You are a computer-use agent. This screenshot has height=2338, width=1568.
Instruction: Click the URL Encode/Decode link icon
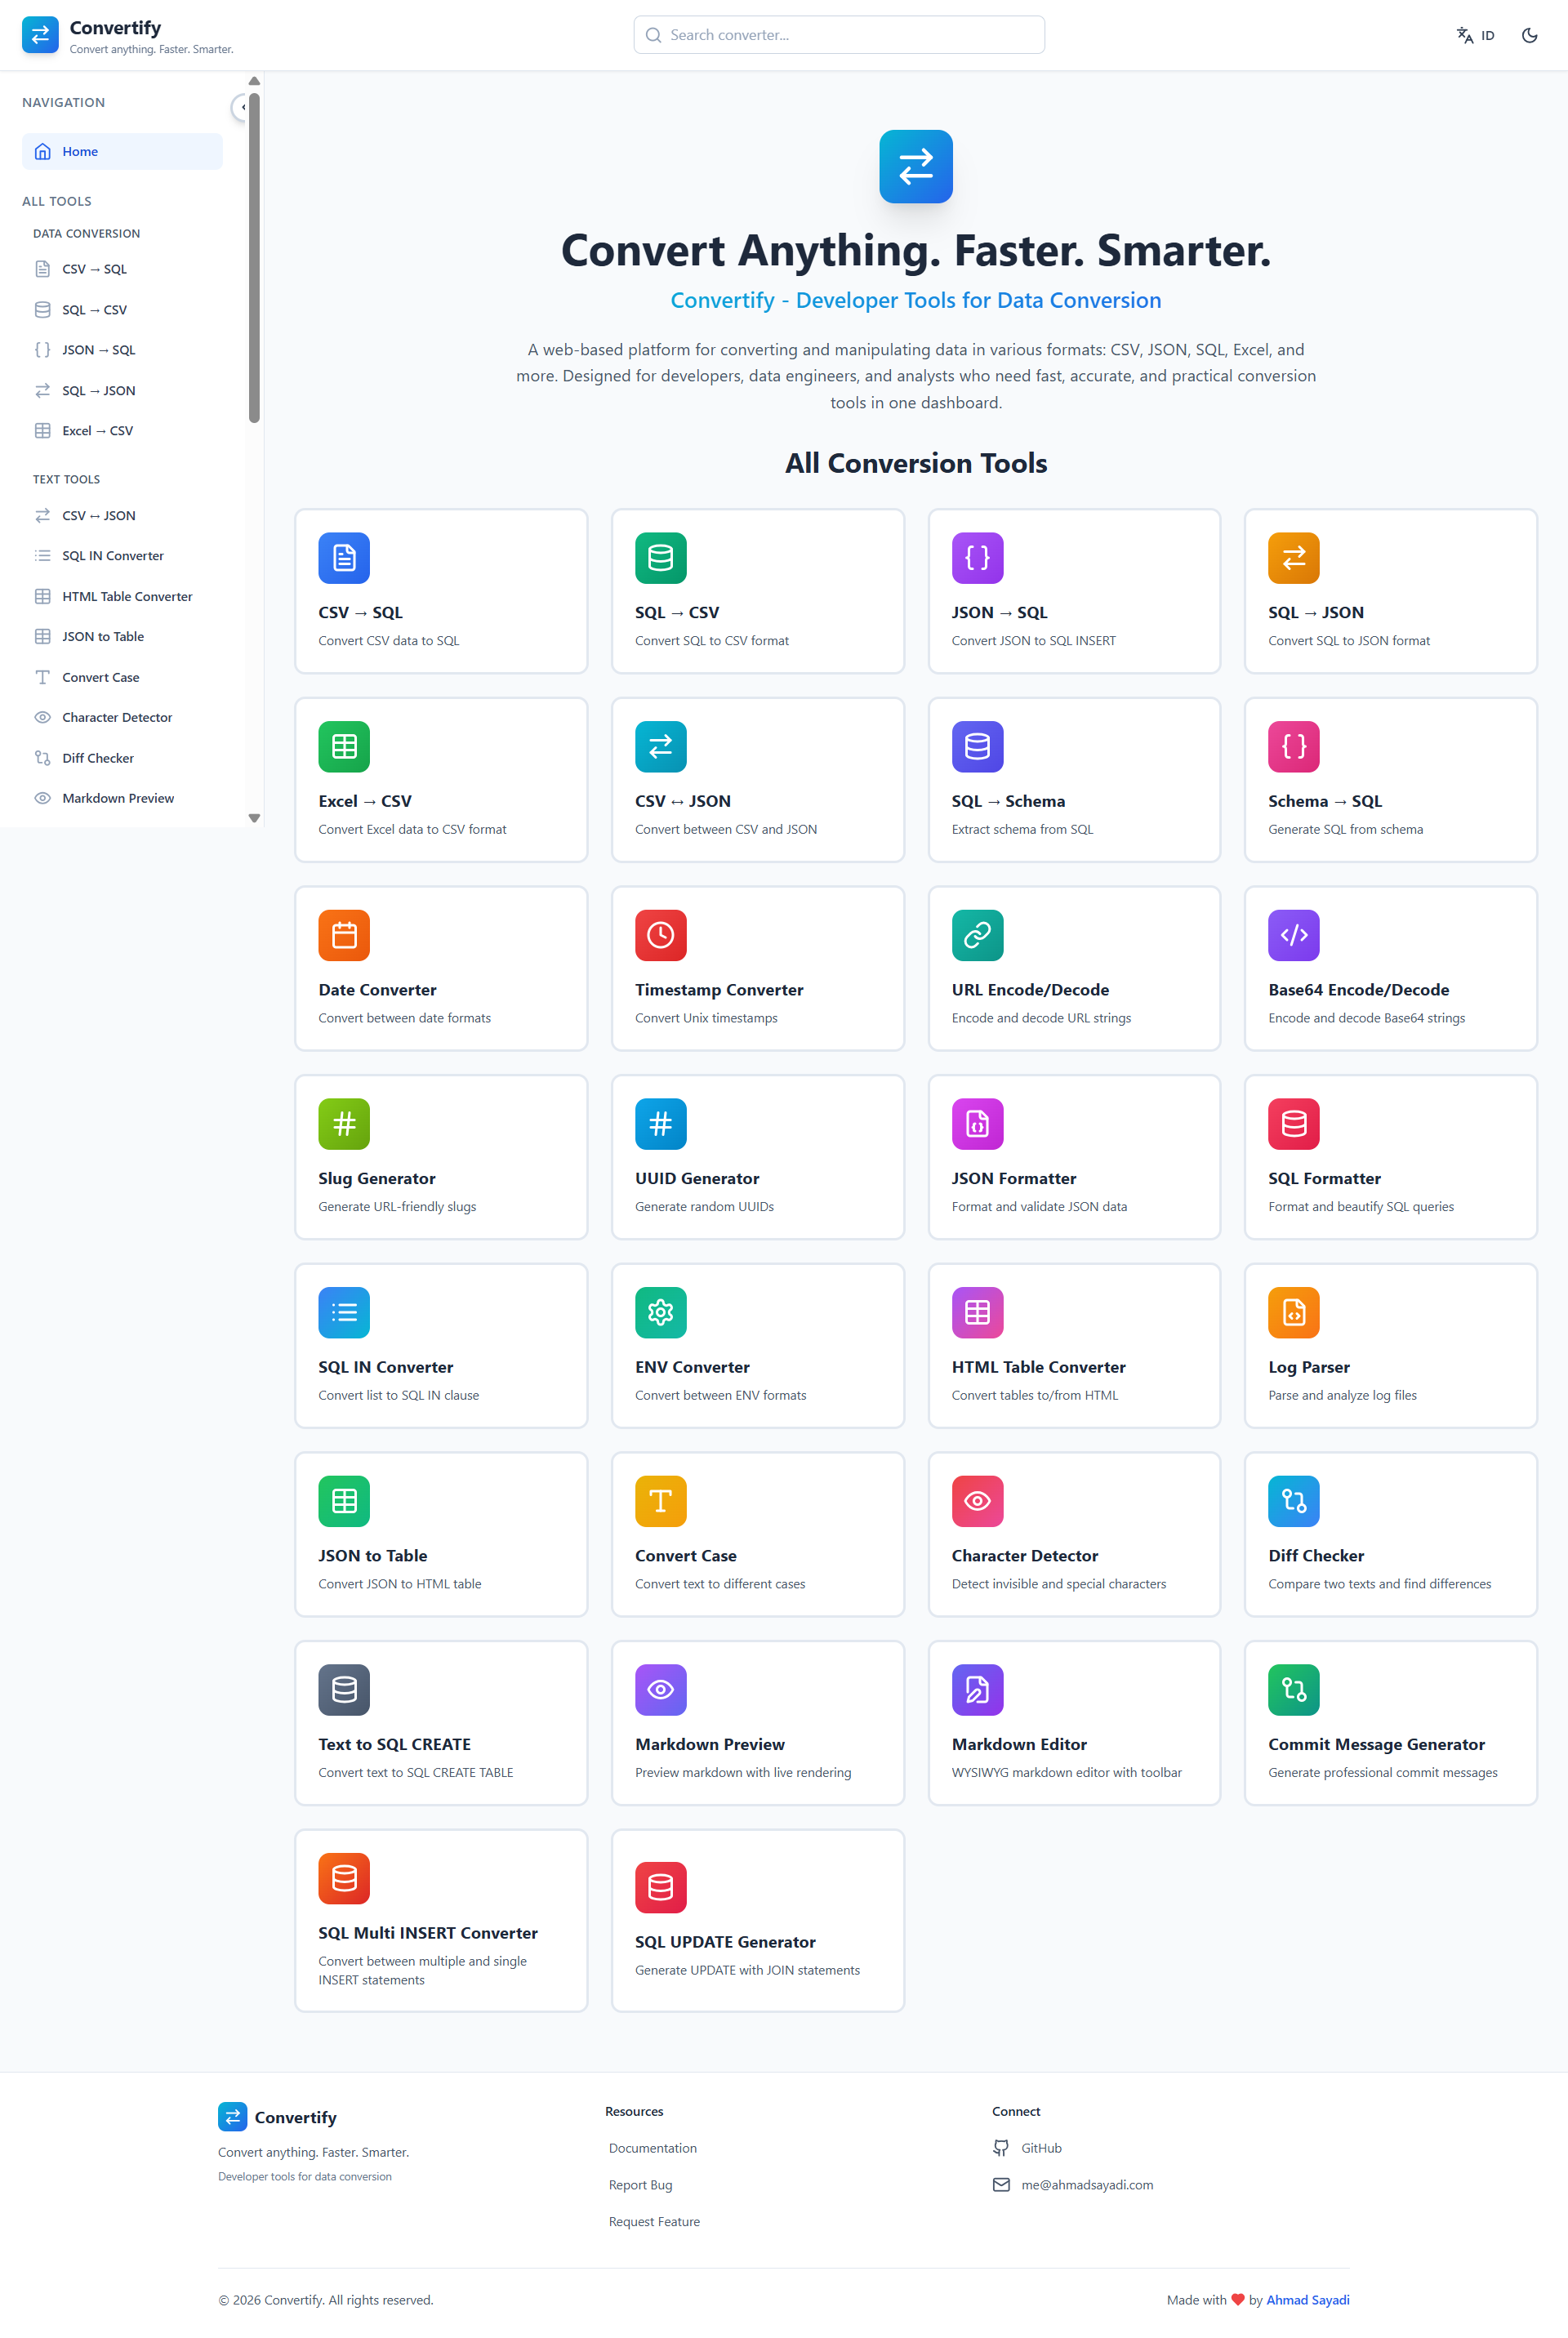point(977,936)
